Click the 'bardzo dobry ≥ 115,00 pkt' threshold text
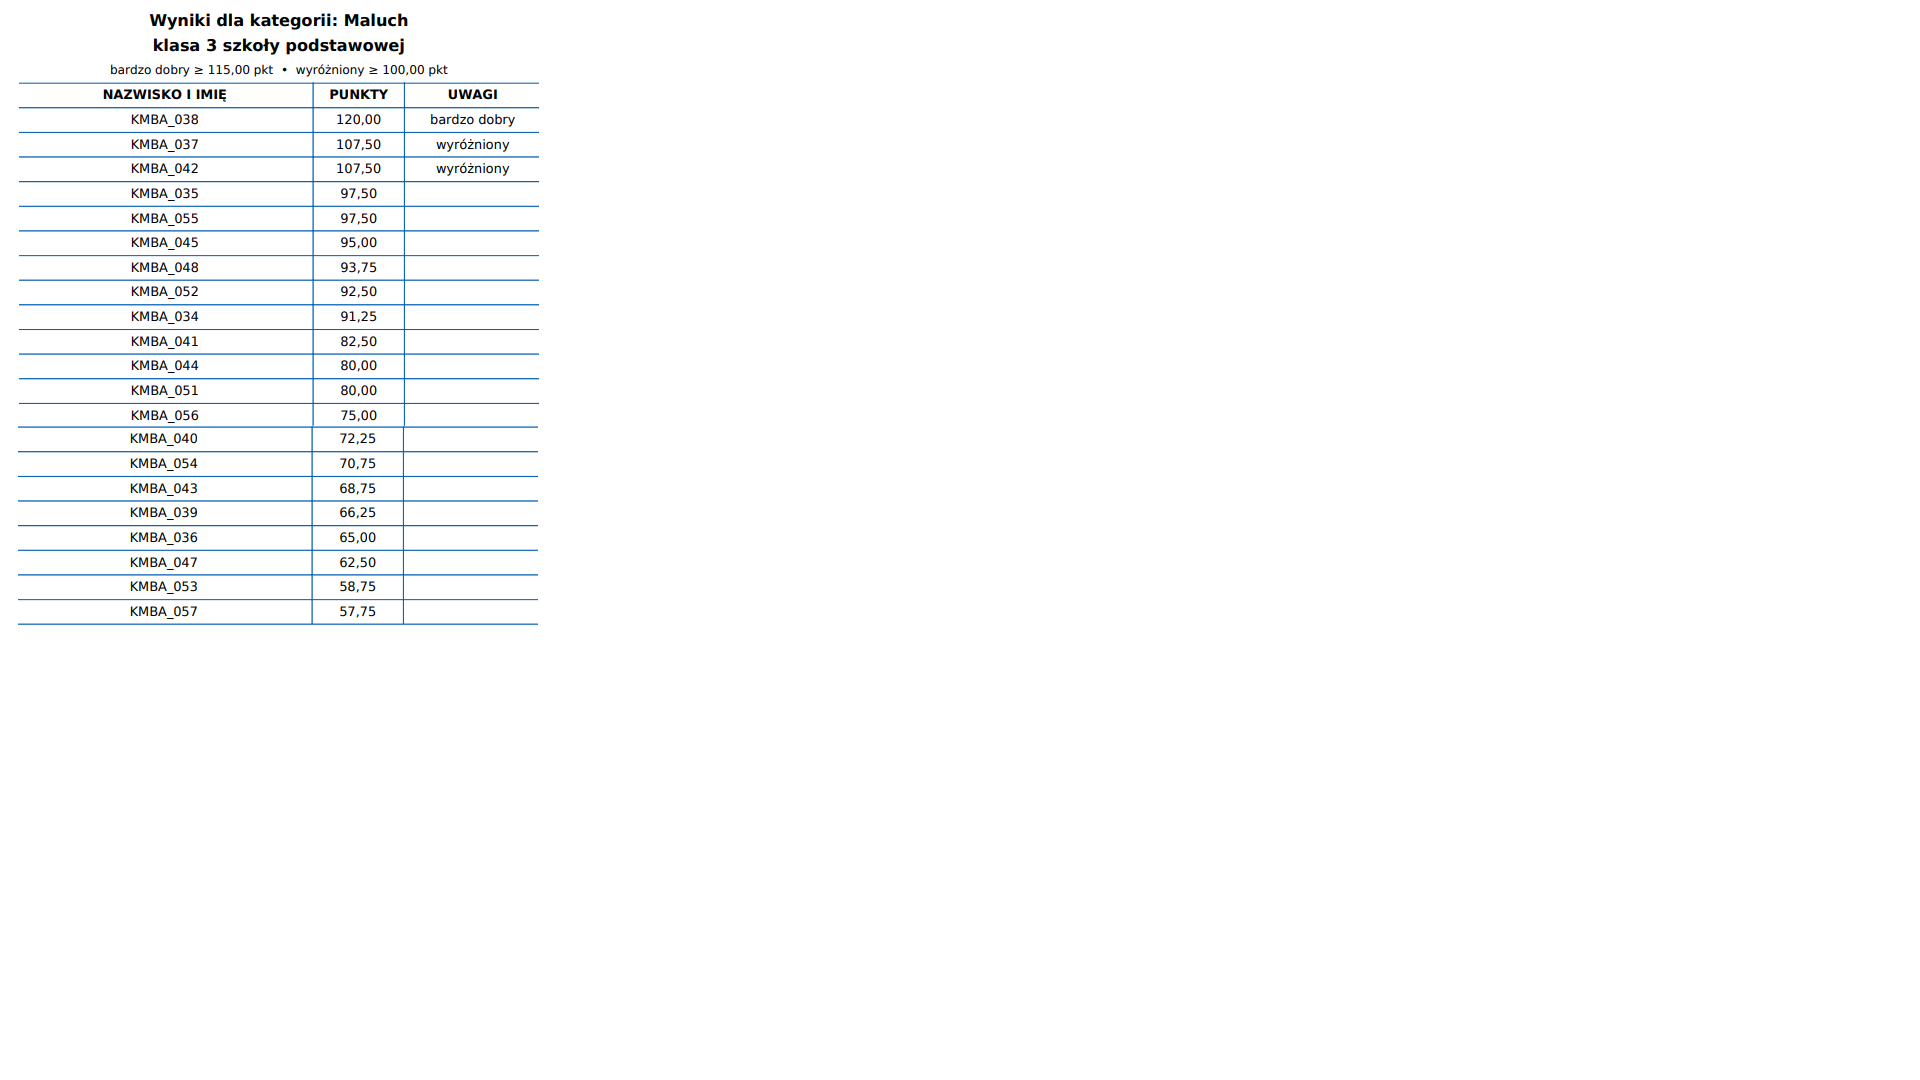This screenshot has width=1920, height=1080. [x=191, y=70]
